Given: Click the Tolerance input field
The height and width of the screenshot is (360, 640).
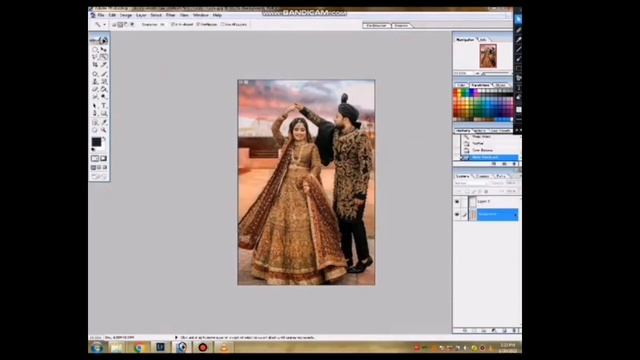Looking at the screenshot, I should click(x=162, y=24).
